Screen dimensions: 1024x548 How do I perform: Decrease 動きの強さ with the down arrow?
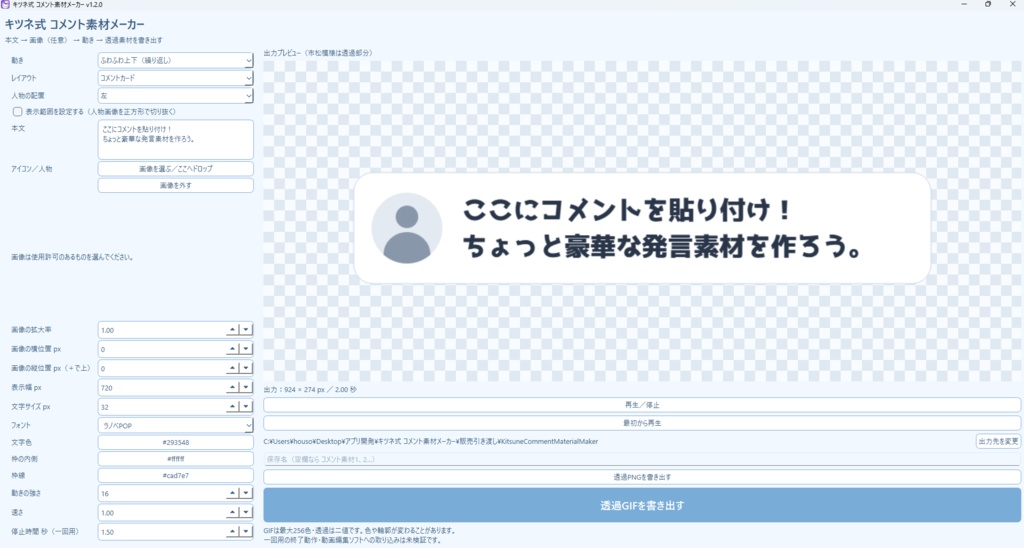[246, 493]
